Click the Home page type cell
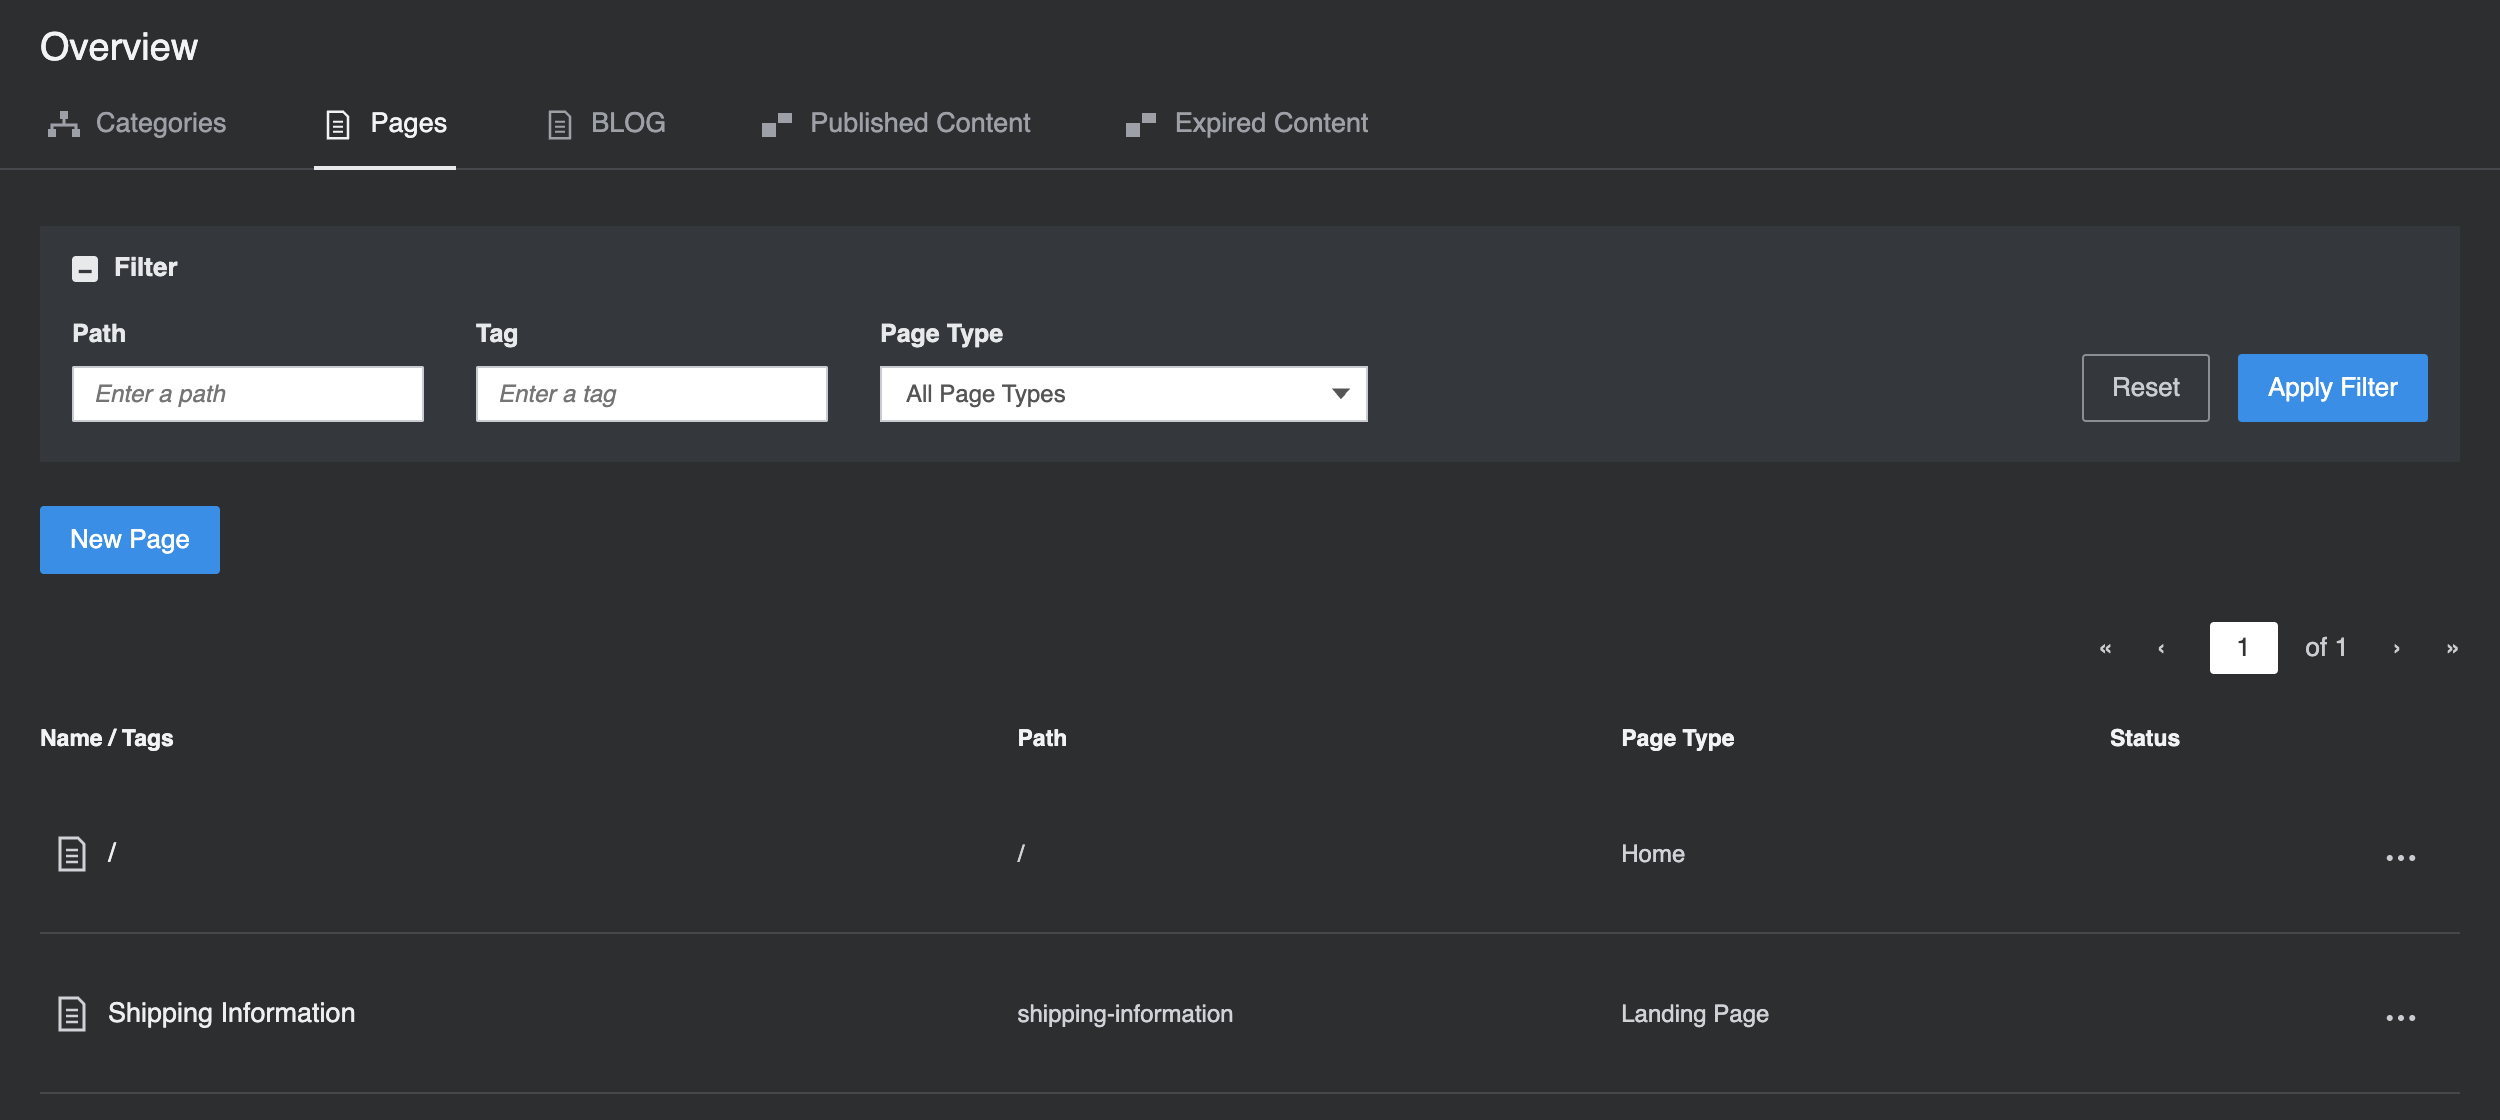 1653,854
